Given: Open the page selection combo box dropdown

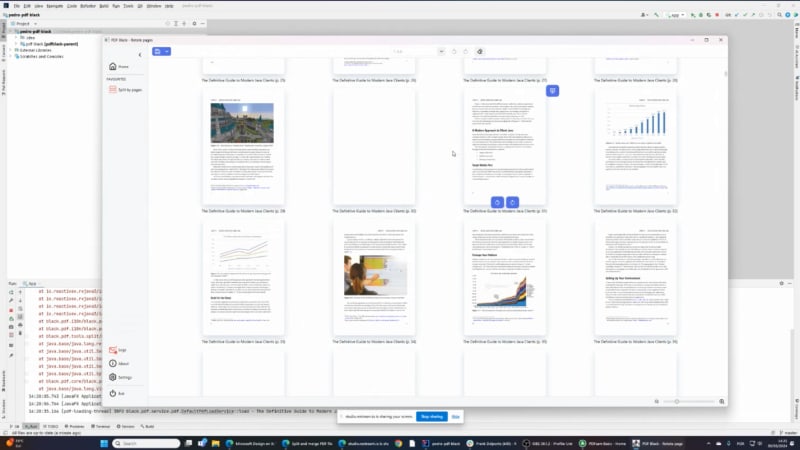Looking at the screenshot, I should click(x=438, y=51).
